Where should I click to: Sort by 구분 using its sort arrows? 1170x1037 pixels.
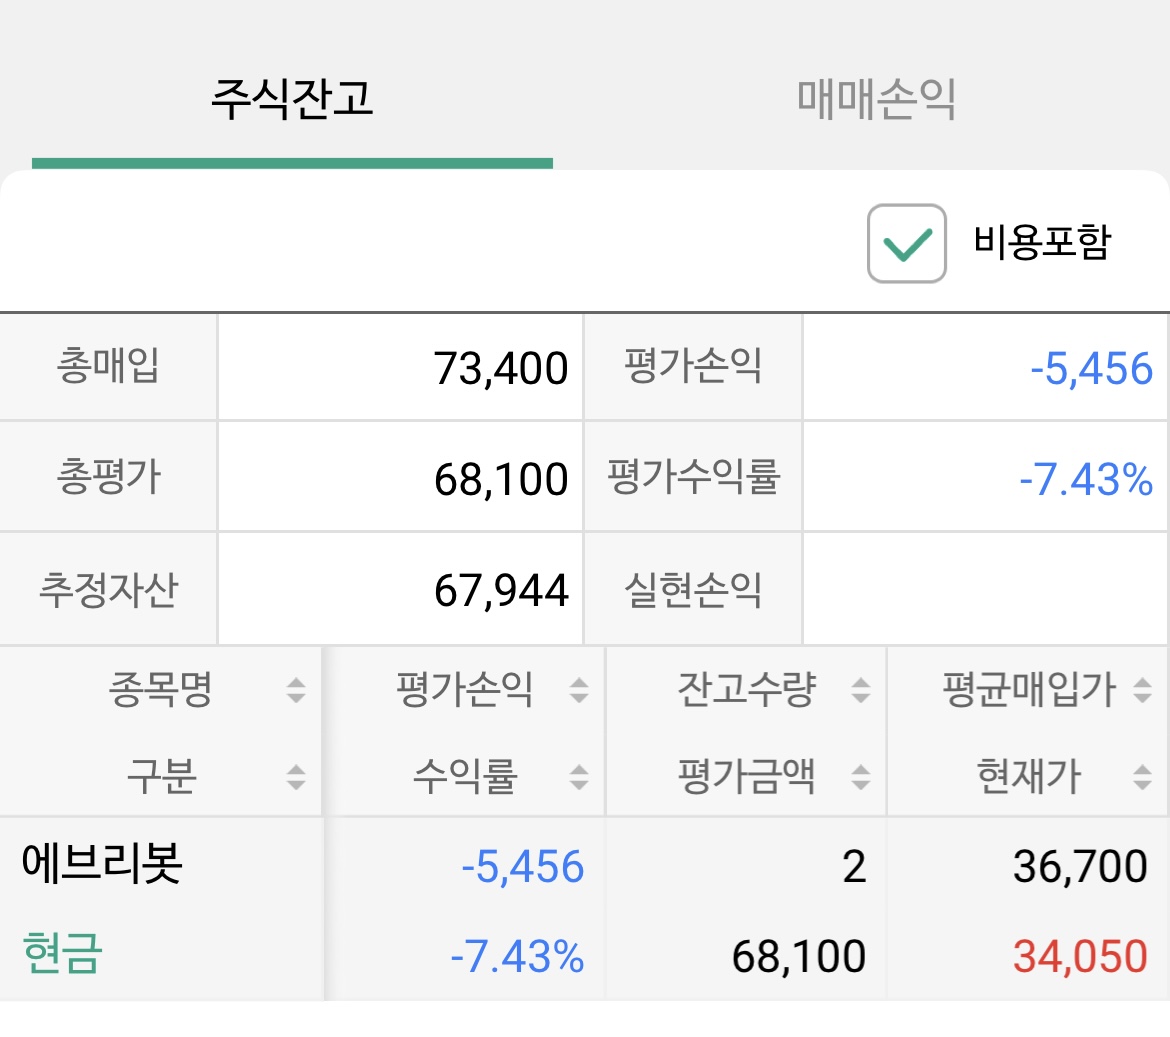tap(296, 777)
